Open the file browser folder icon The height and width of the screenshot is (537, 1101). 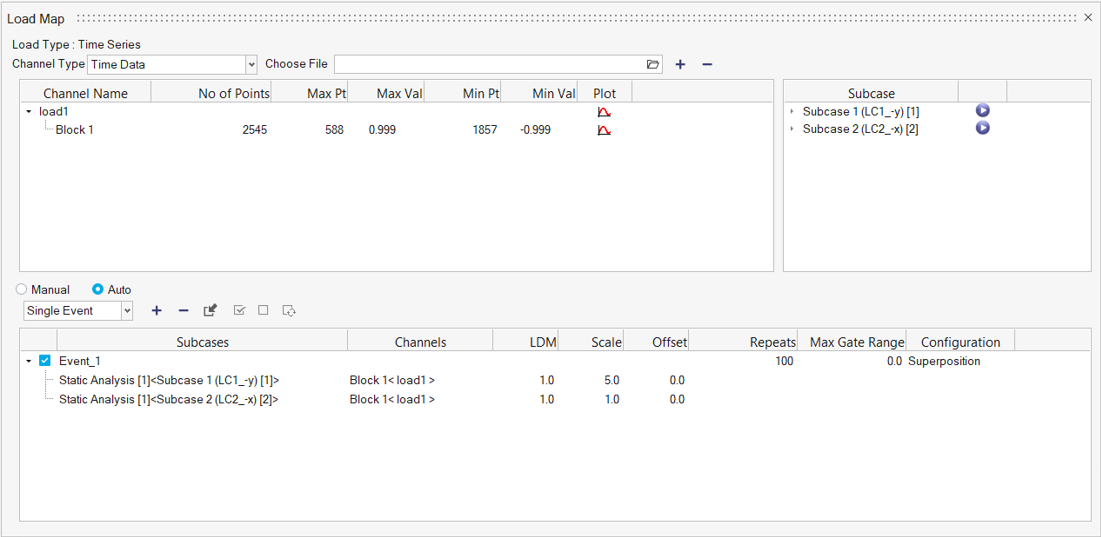pyautogui.click(x=653, y=65)
